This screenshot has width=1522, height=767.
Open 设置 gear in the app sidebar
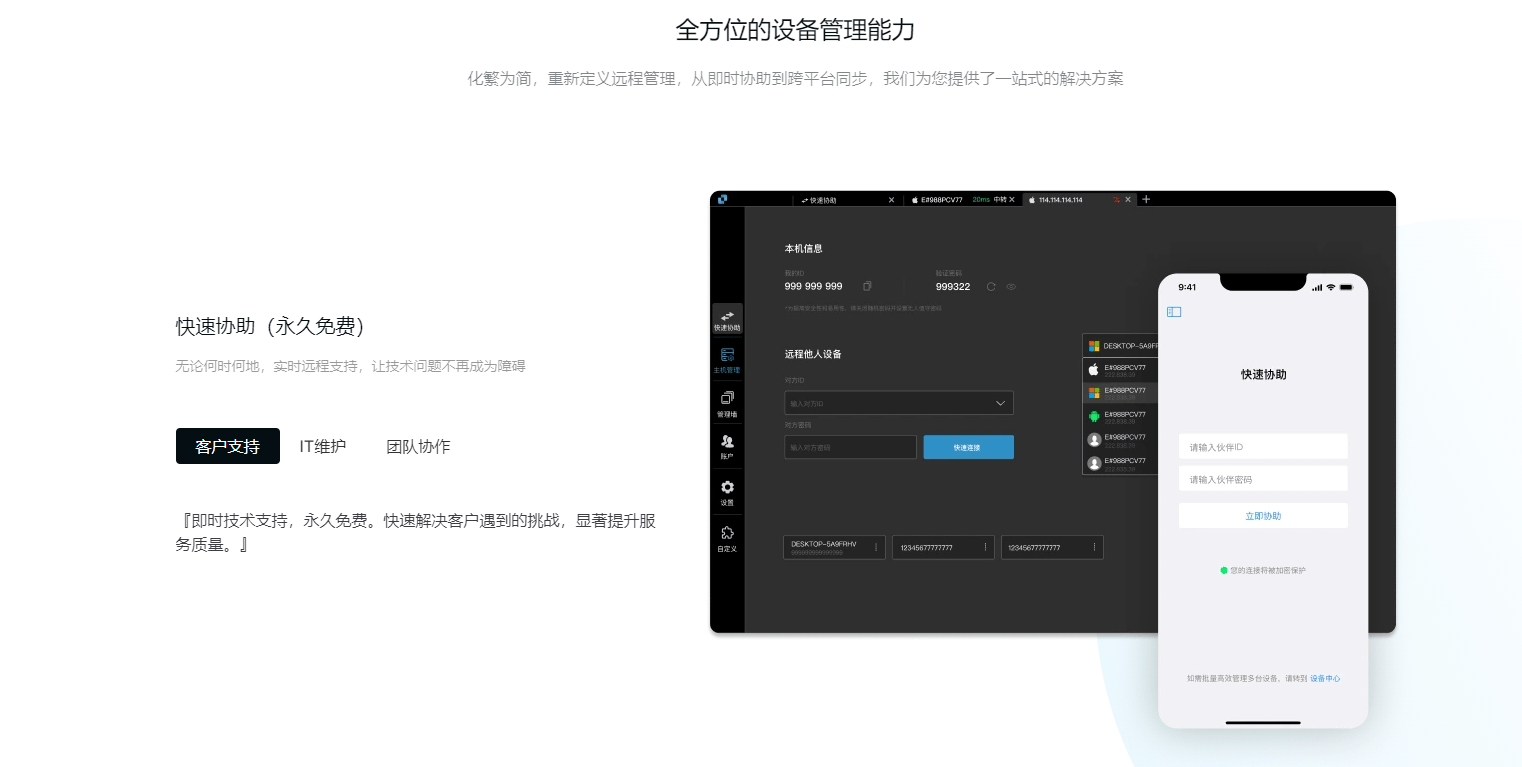727,493
